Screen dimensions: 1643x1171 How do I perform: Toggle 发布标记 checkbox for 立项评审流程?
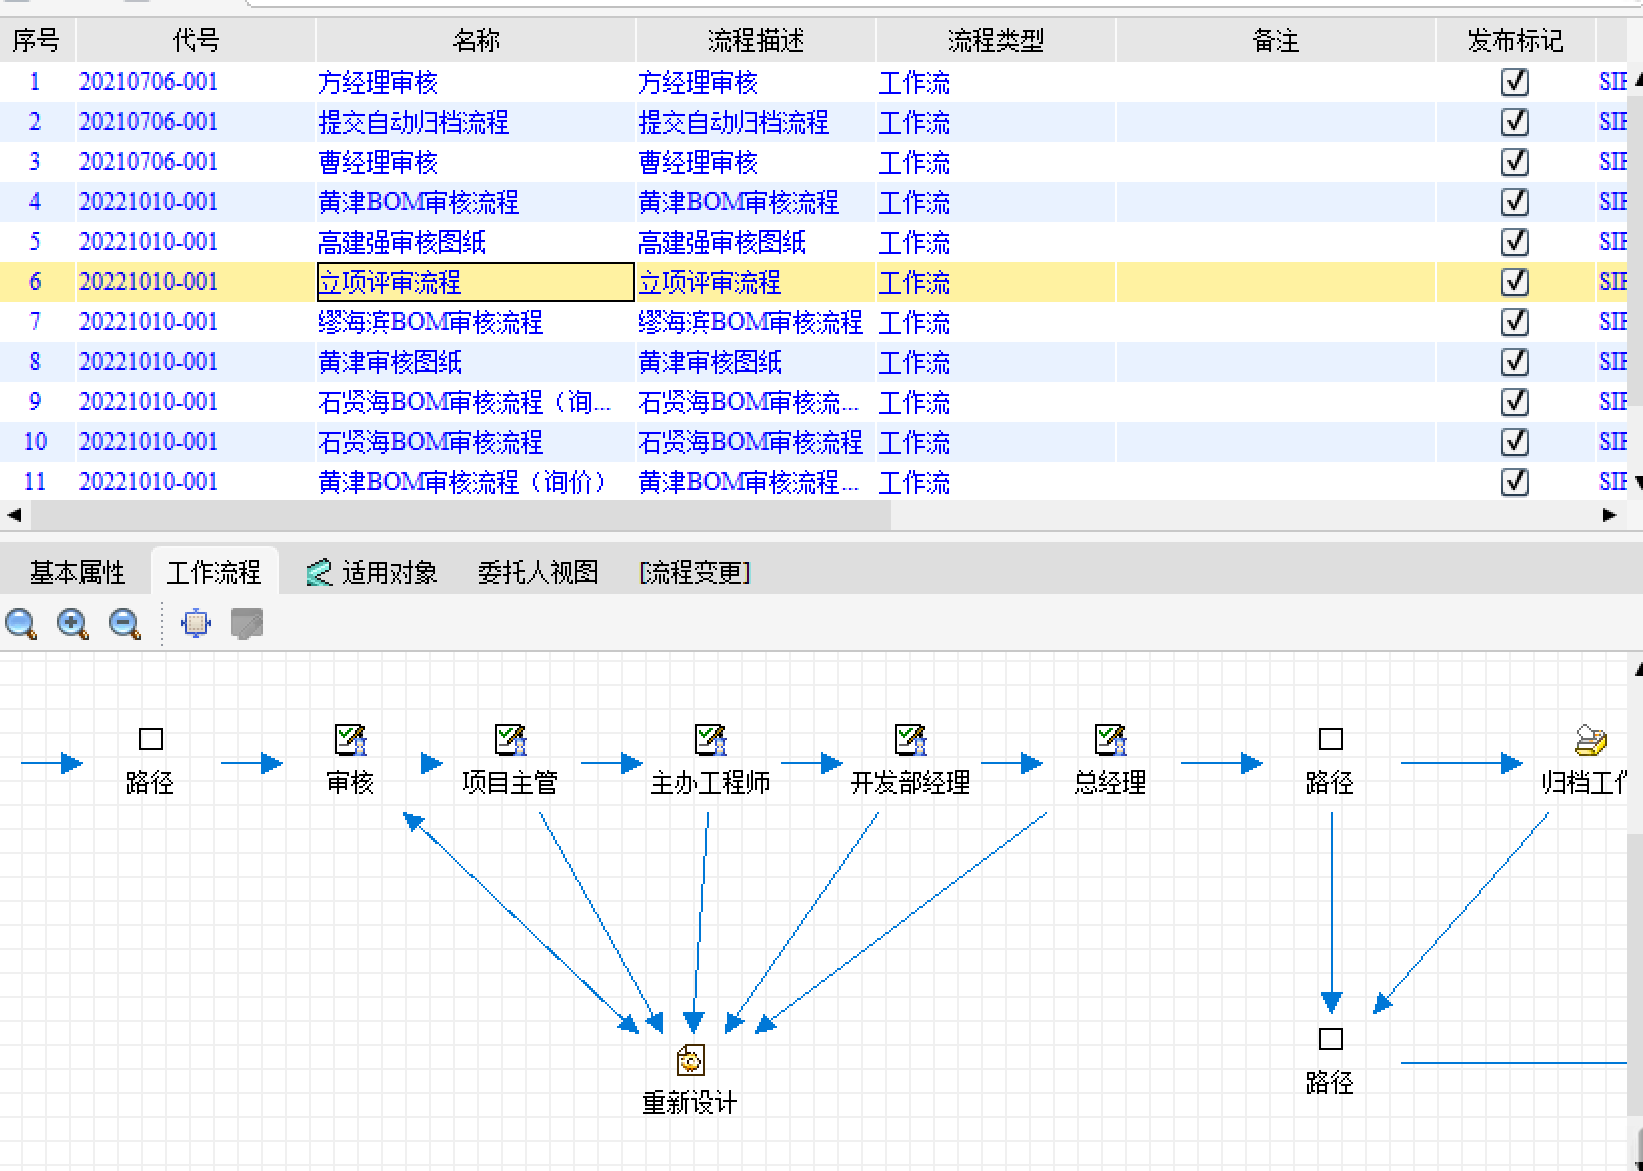pos(1515,282)
